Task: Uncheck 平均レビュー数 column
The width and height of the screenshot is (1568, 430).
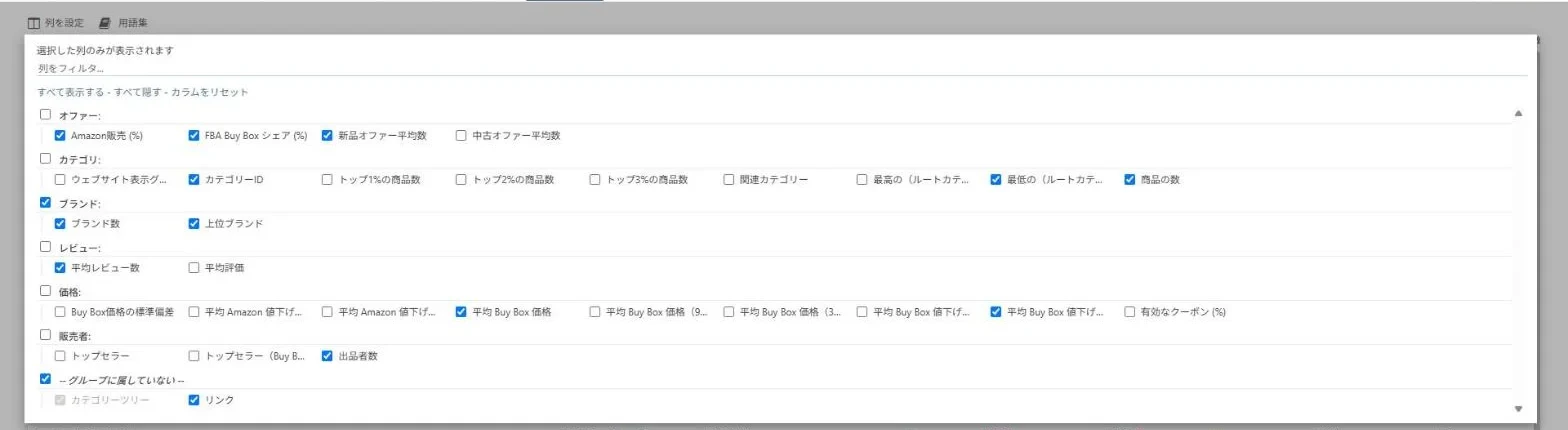Action: click(x=60, y=267)
